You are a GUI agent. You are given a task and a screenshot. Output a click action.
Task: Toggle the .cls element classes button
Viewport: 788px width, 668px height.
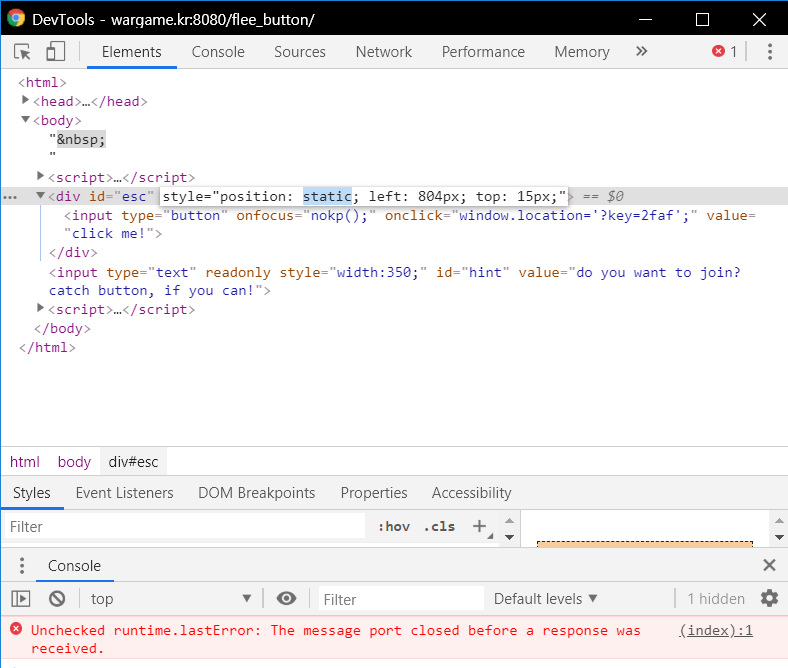click(x=439, y=526)
